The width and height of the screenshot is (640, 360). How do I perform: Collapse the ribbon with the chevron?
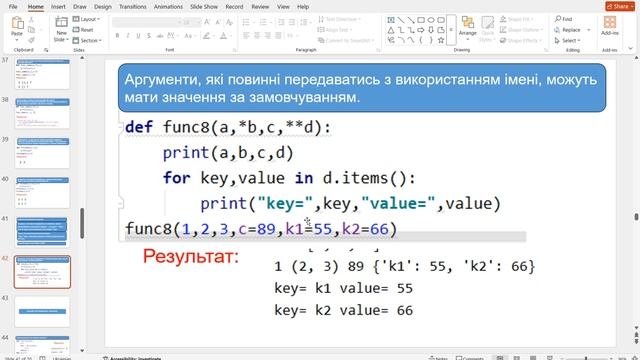631,49
